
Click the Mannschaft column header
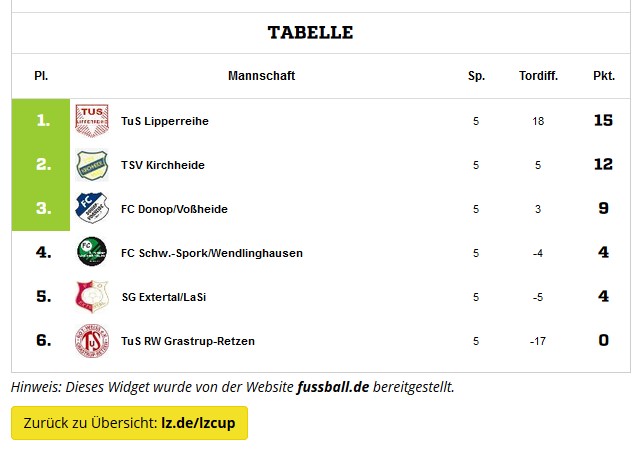click(x=262, y=76)
